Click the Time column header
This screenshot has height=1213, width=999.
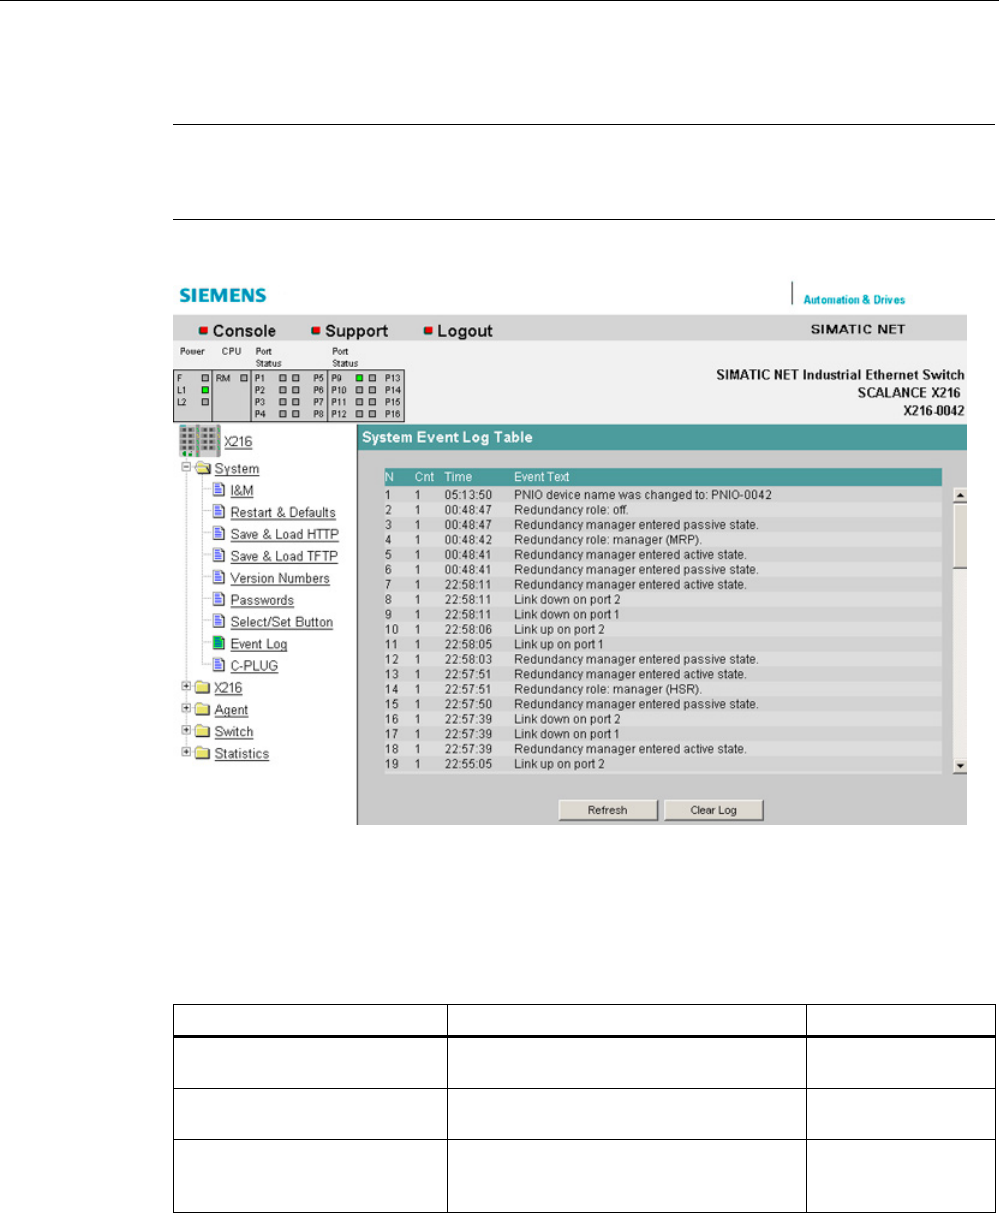(x=458, y=477)
